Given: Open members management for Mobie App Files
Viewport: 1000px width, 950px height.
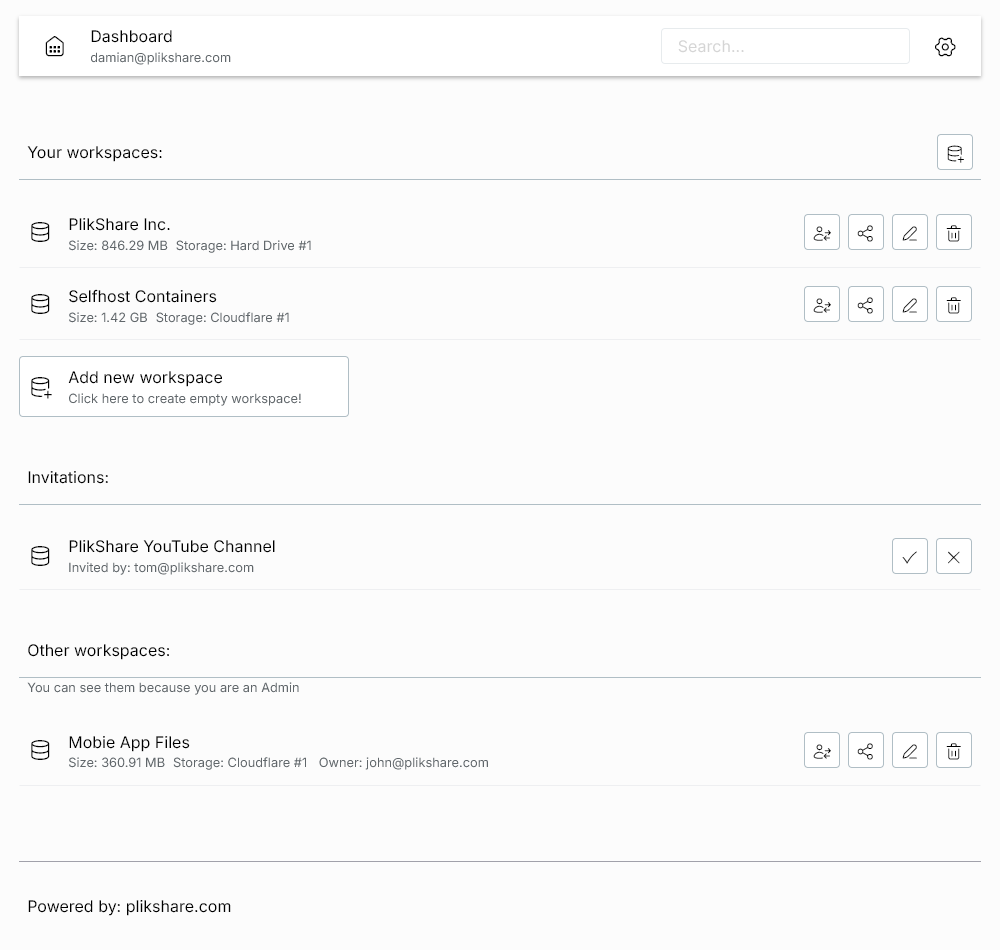Looking at the screenshot, I should click(822, 750).
